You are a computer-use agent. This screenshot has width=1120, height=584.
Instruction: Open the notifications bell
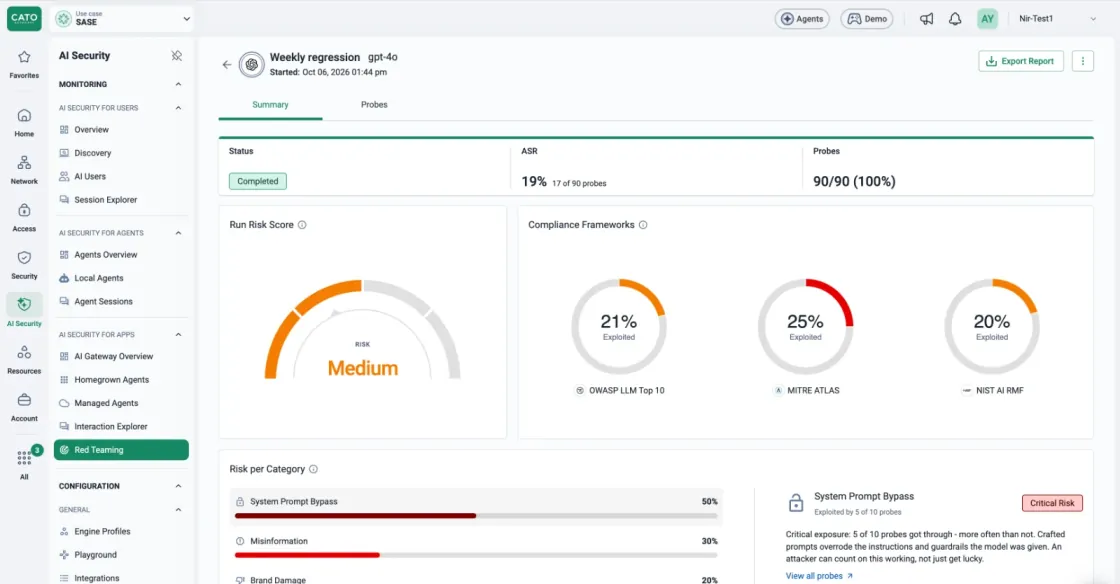[955, 19]
